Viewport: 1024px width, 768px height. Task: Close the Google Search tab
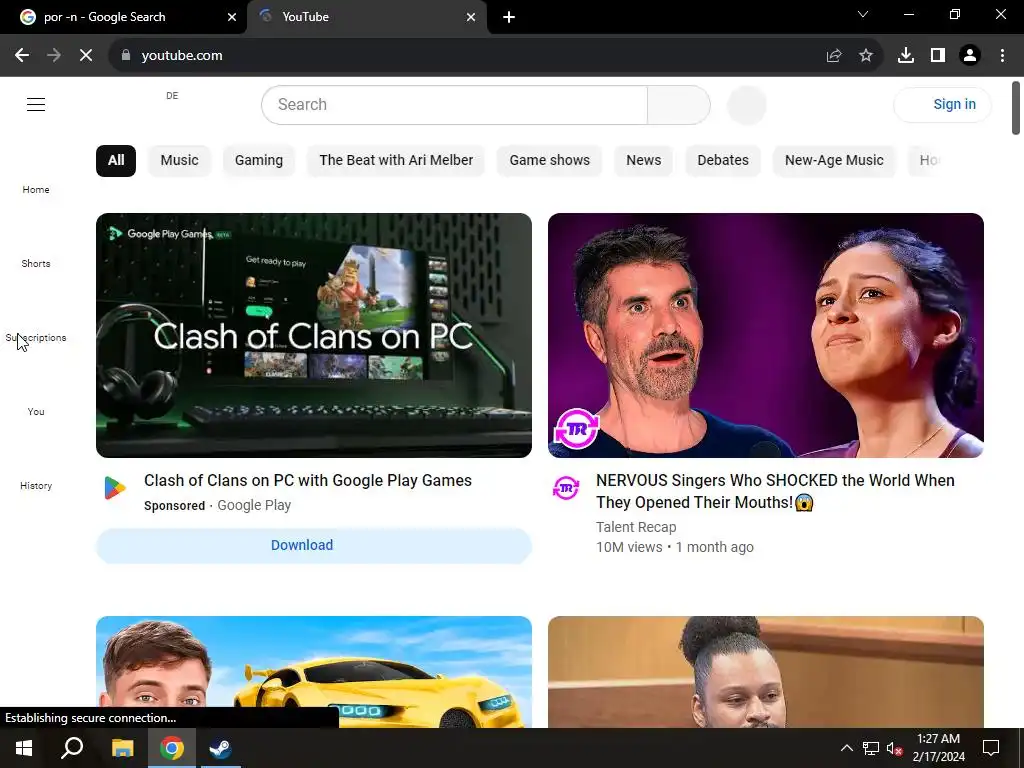coord(232,17)
